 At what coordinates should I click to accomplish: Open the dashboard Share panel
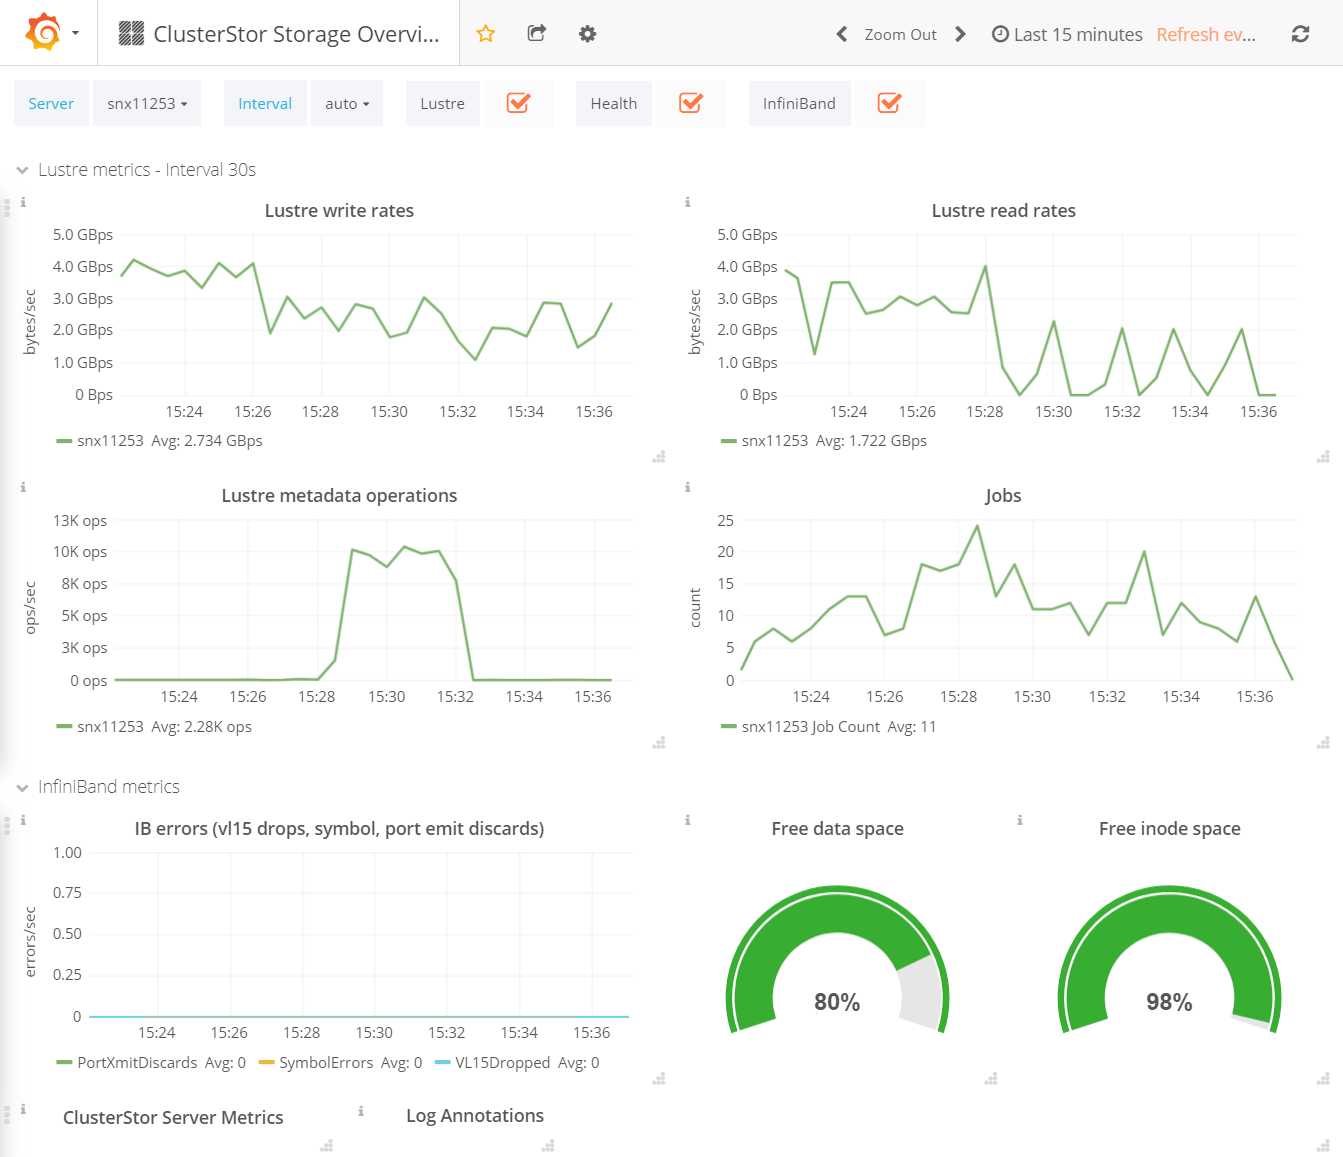click(x=536, y=33)
